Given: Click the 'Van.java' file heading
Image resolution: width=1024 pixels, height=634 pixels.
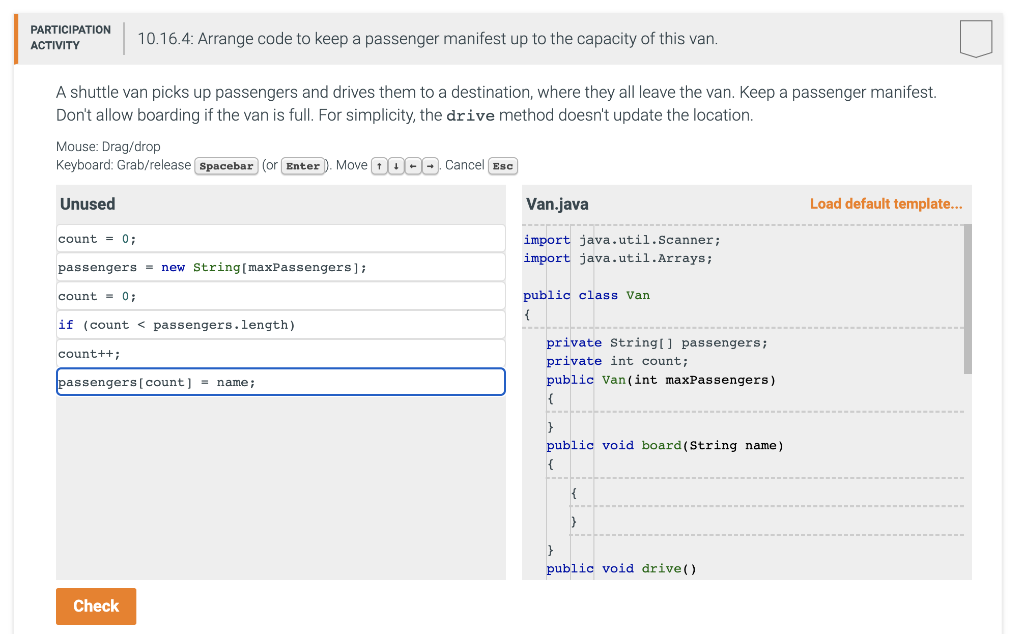Looking at the screenshot, I should click(x=557, y=204).
